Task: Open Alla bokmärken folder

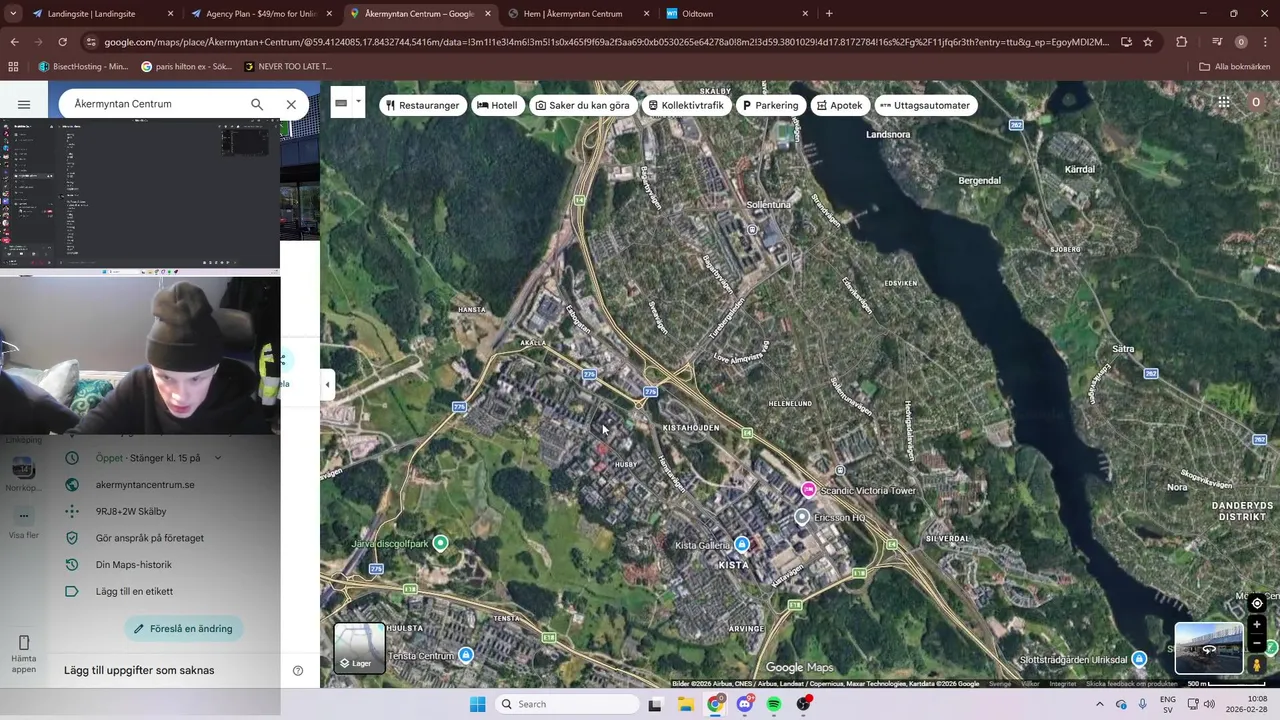Action: pyautogui.click(x=1234, y=66)
